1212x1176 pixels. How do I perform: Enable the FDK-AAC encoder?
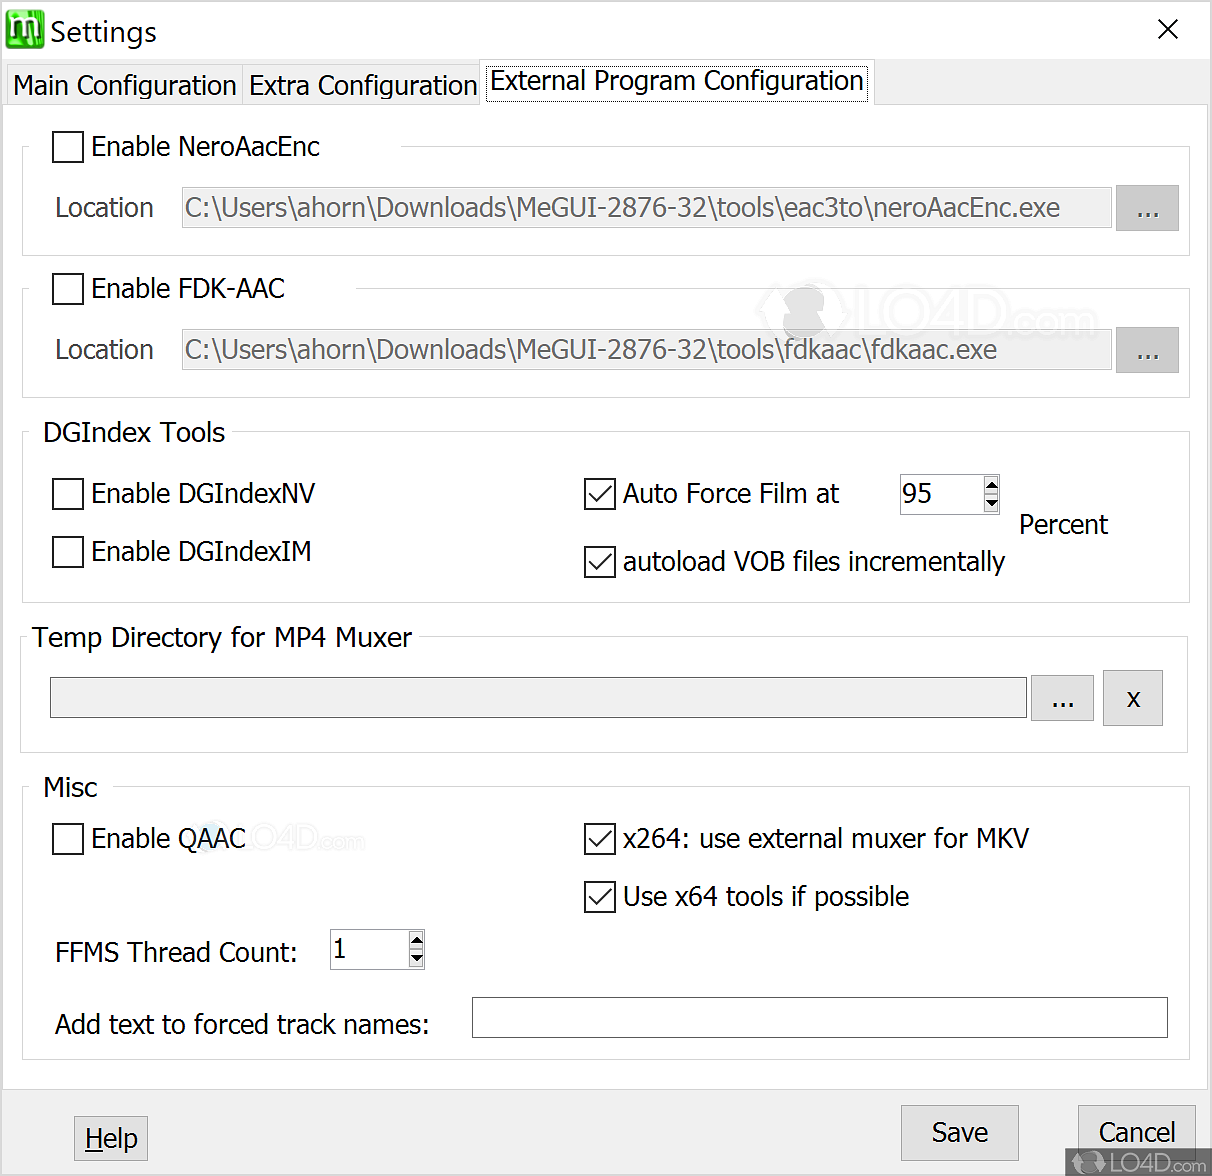tap(67, 289)
